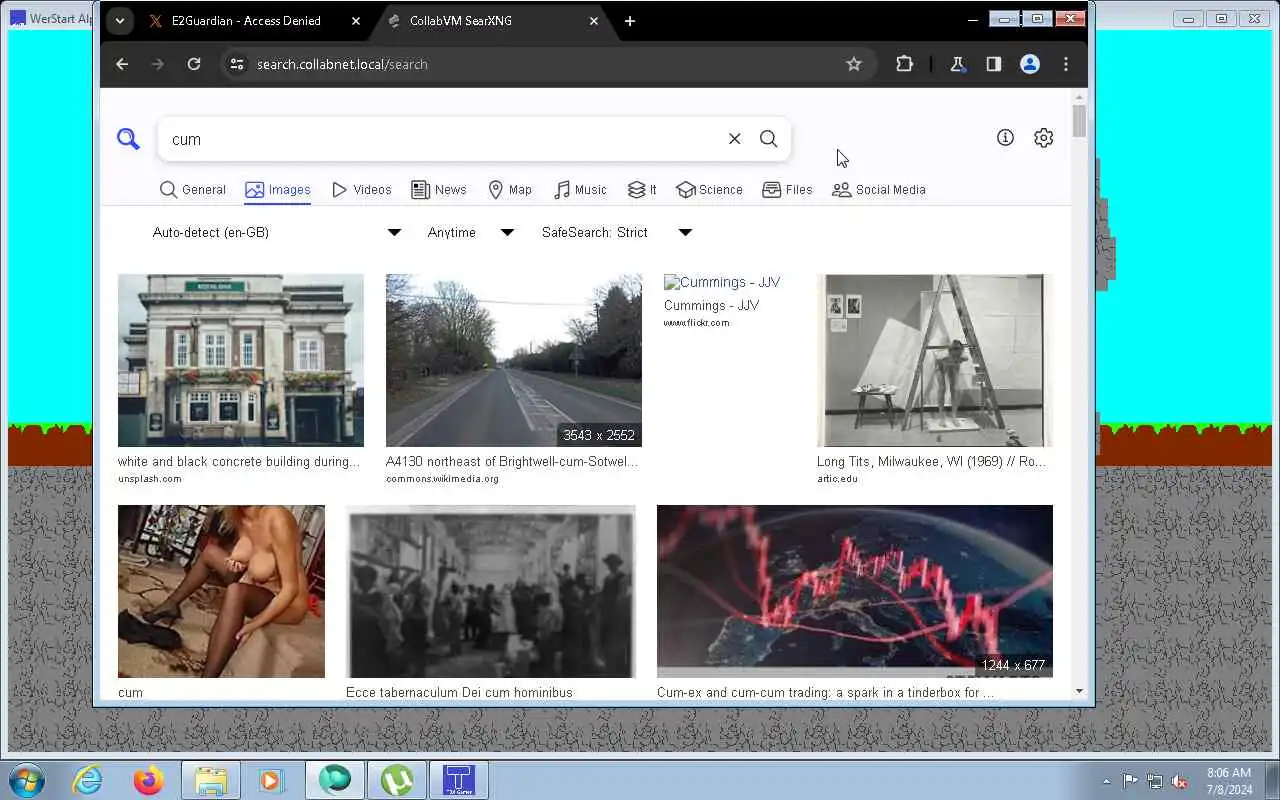This screenshot has width=1280, height=800.
Task: Open Action Center flag in tray
Action: pyautogui.click(x=1130, y=781)
